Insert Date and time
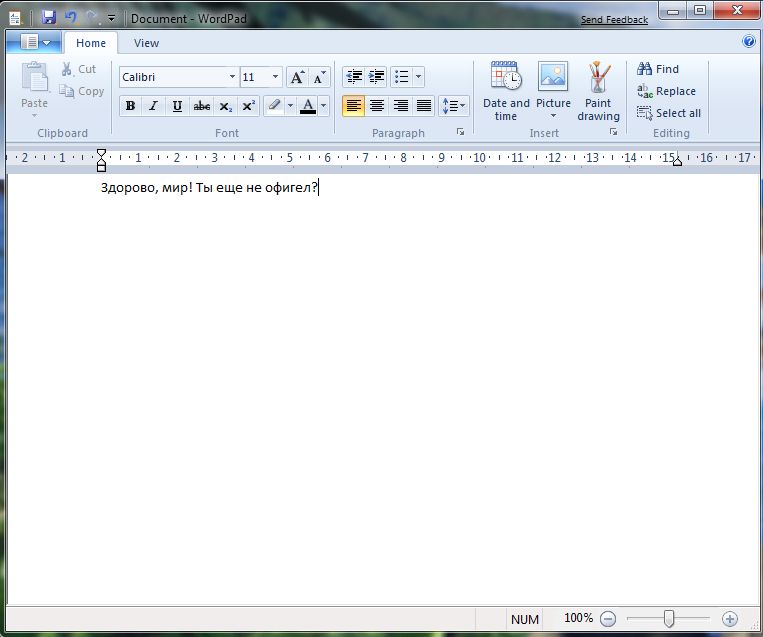Image resolution: width=763 pixels, height=637 pixels. [x=506, y=91]
